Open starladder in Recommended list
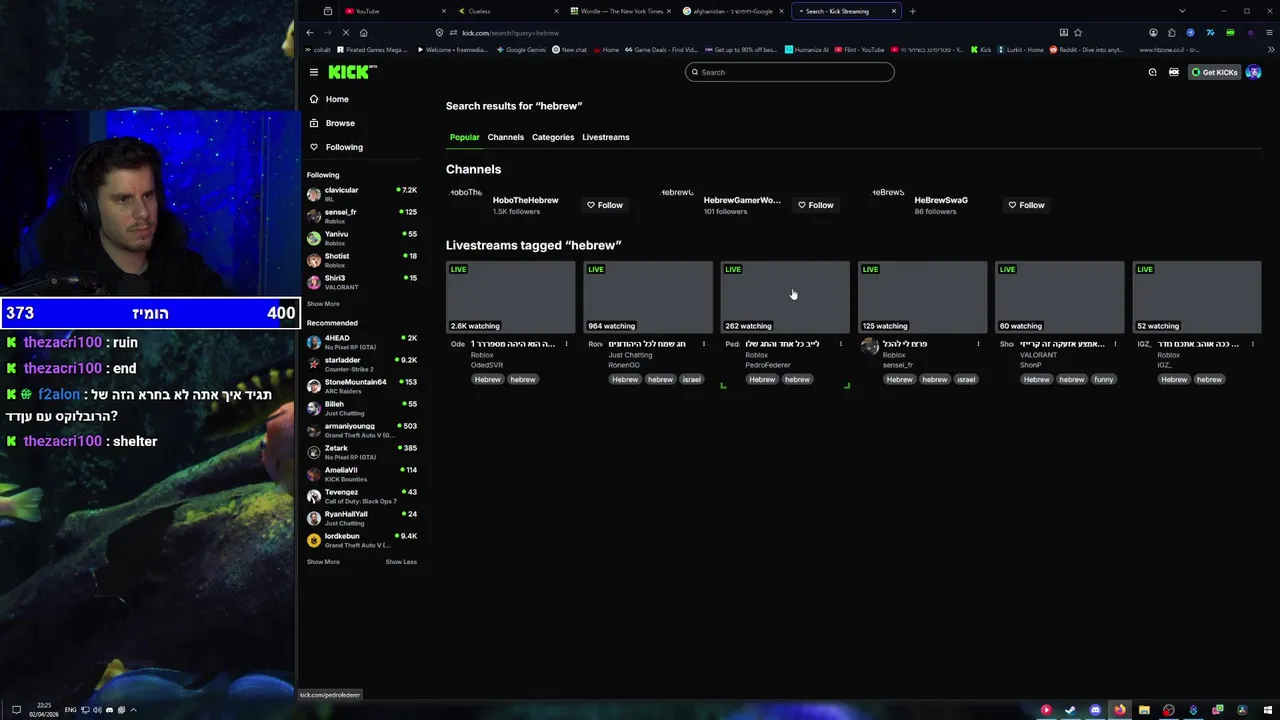1280x720 pixels. pos(362,364)
